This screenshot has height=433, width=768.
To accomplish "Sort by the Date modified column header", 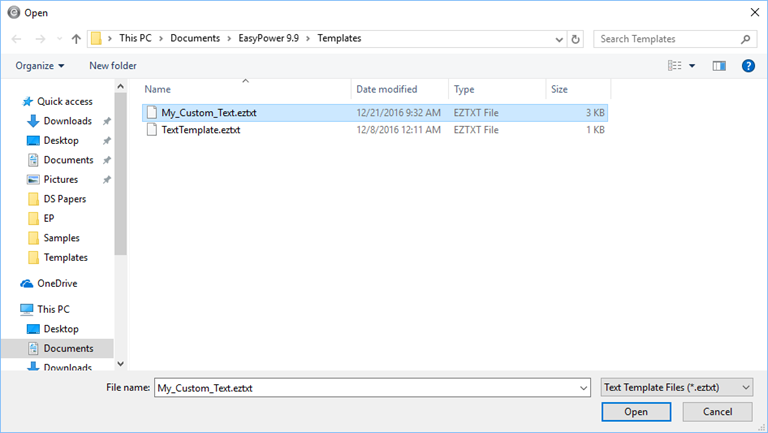I will [x=386, y=89].
